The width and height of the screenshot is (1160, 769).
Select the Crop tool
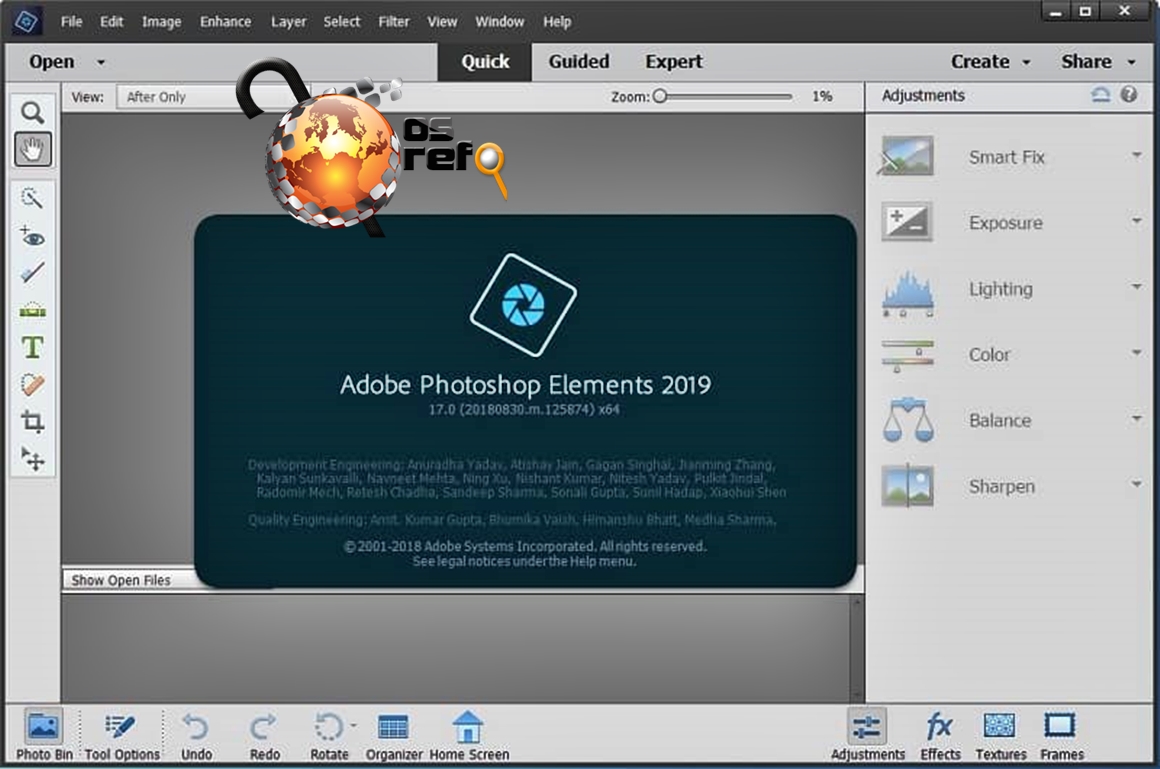[33, 422]
